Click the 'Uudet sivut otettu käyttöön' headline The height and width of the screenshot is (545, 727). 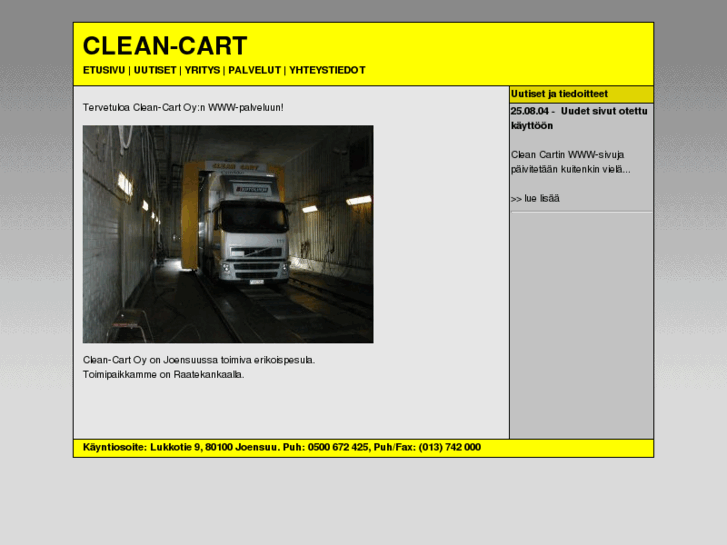click(579, 118)
